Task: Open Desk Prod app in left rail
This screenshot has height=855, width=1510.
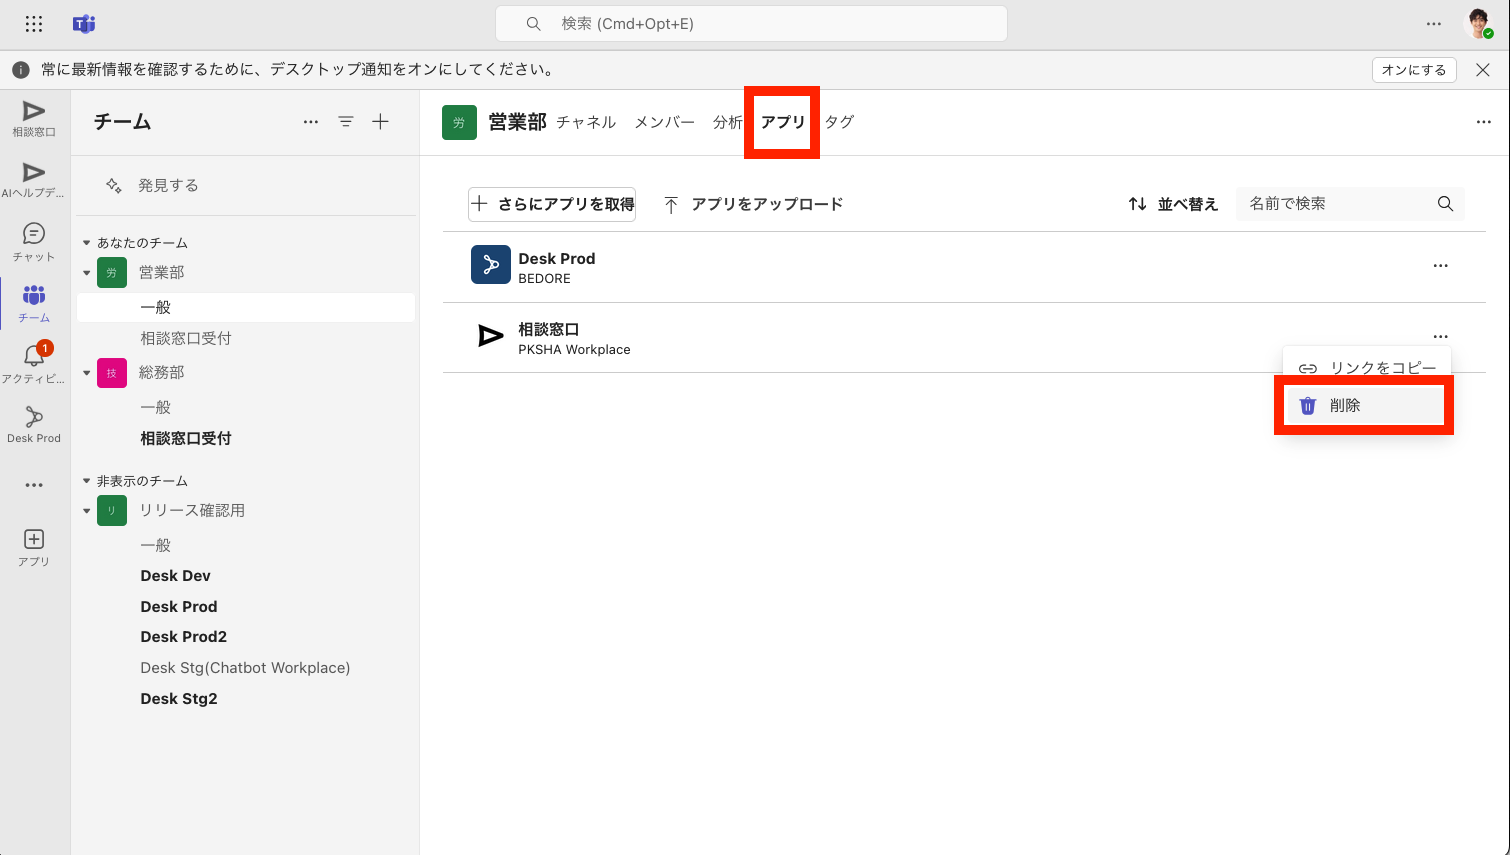Action: click(x=34, y=425)
